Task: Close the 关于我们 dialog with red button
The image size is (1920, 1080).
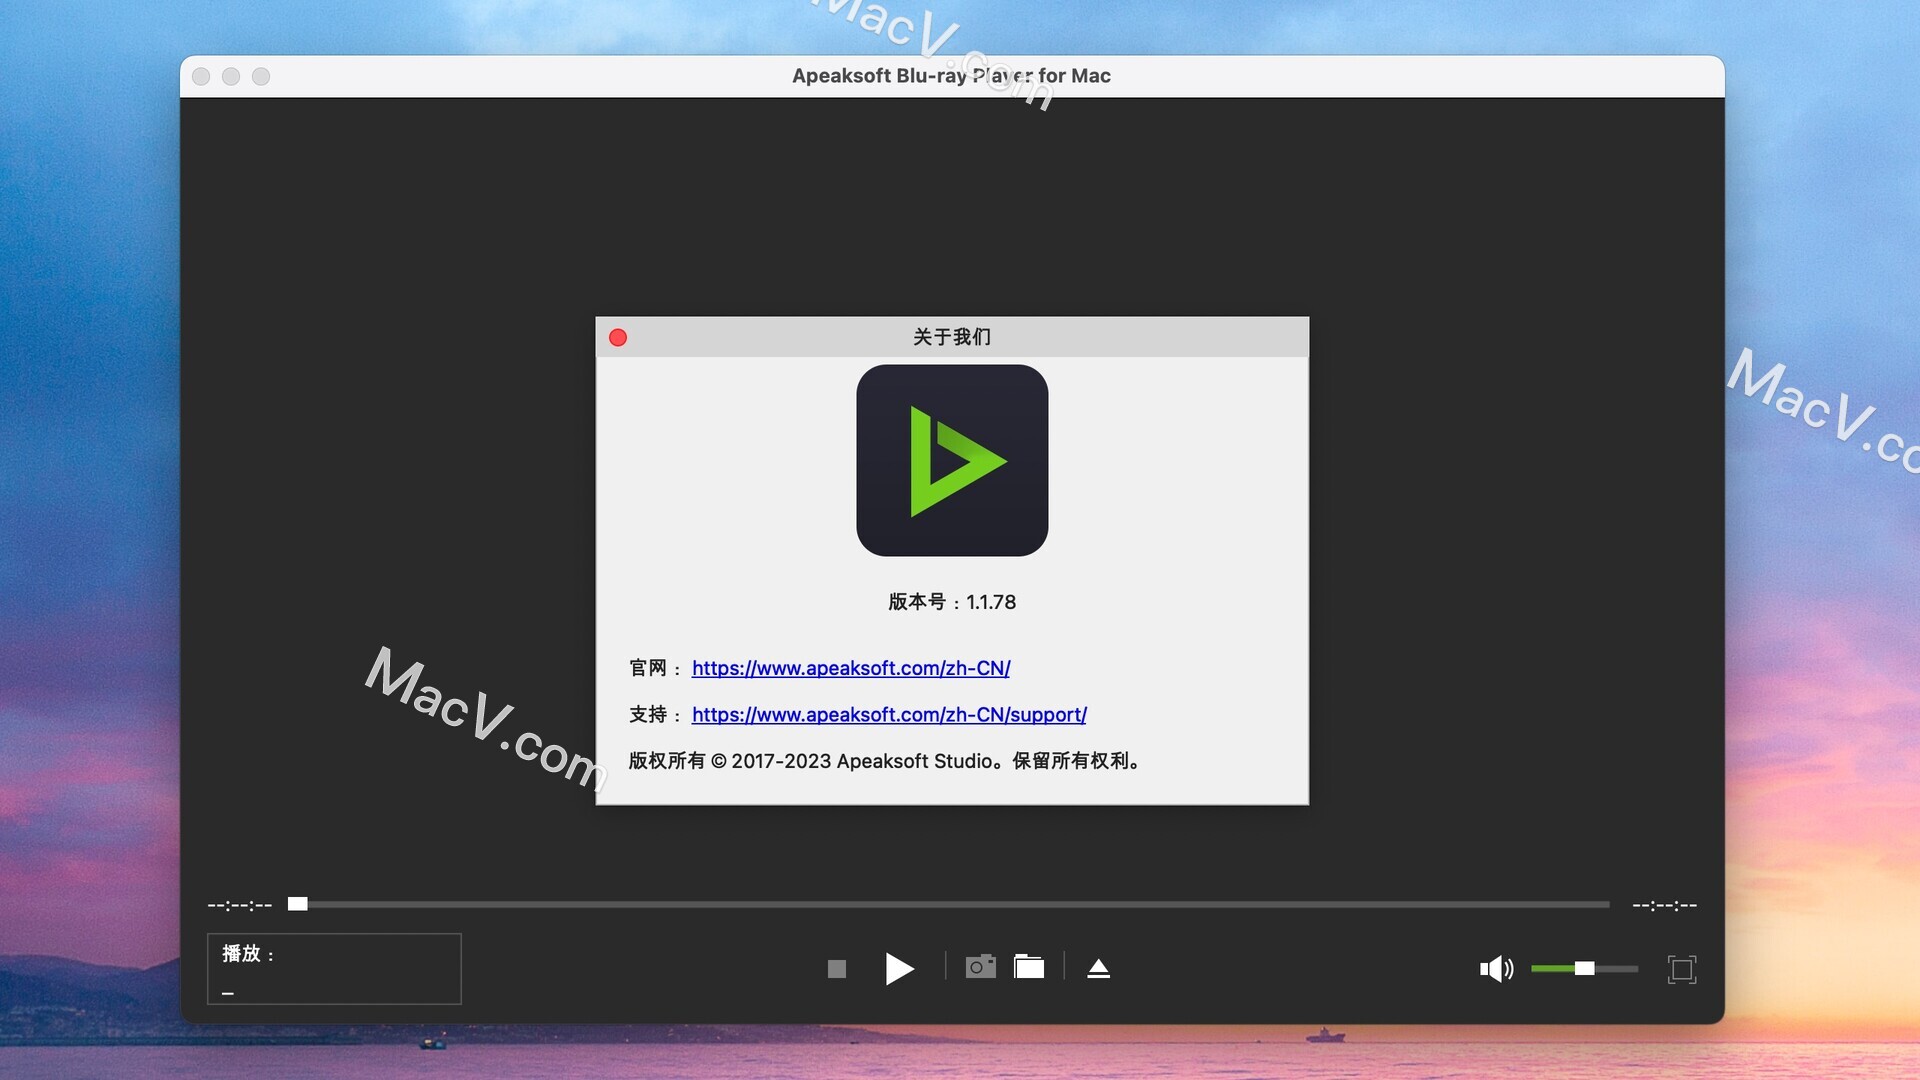Action: [x=618, y=338]
